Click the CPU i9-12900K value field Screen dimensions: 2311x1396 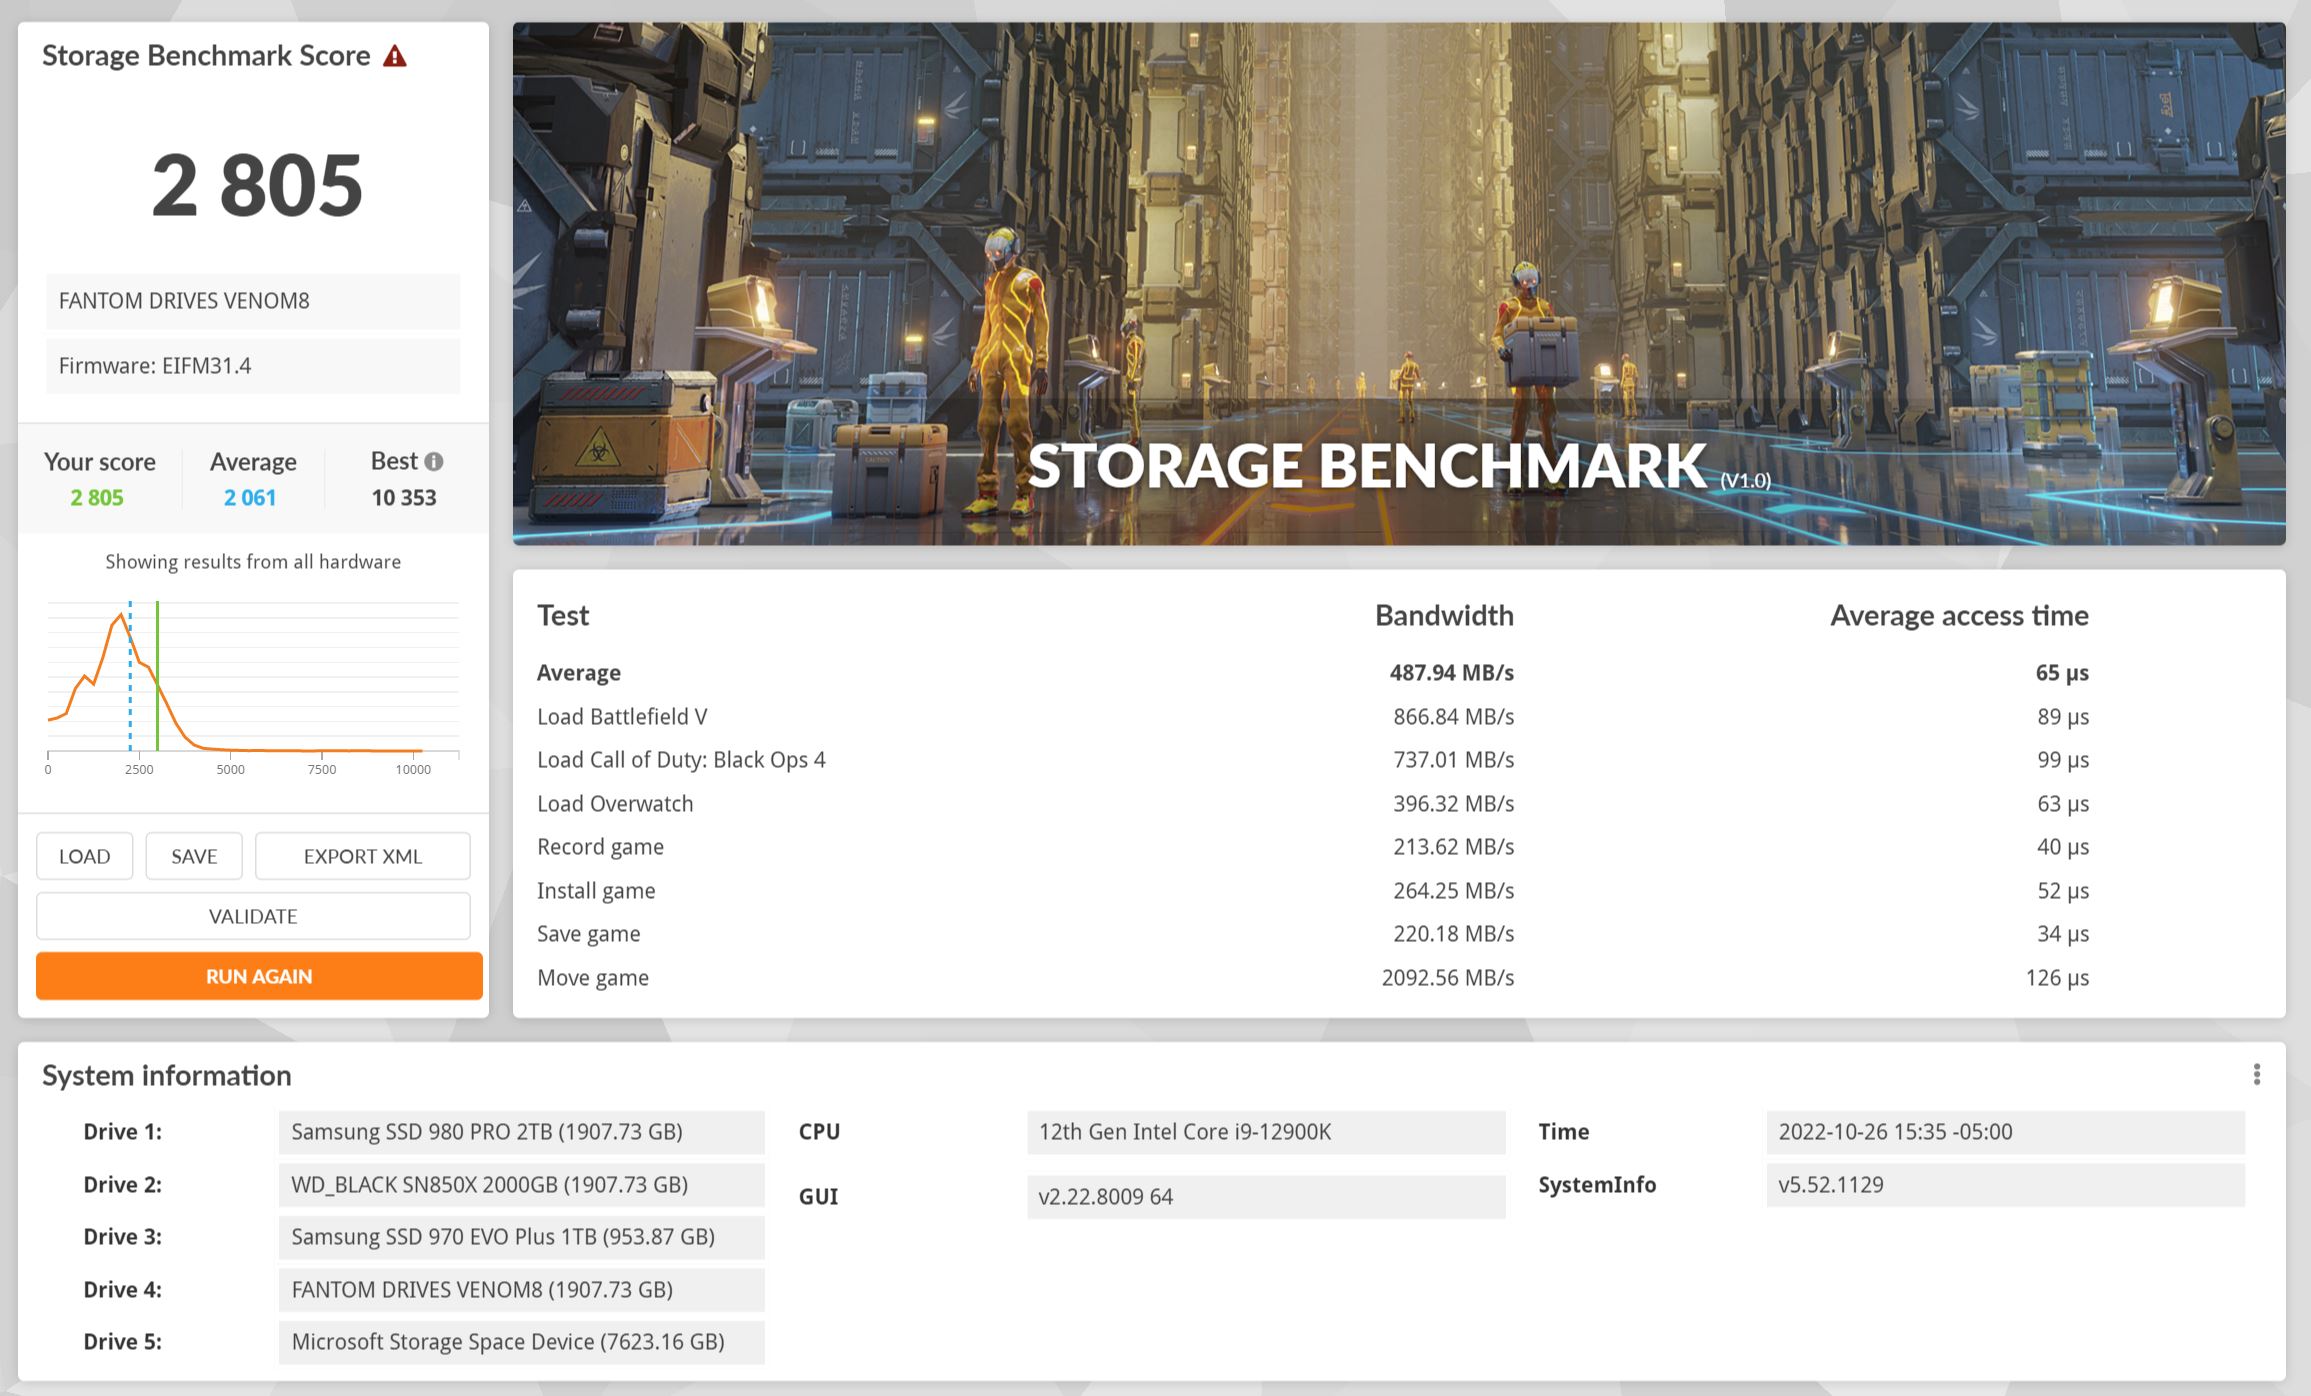1265,1132
